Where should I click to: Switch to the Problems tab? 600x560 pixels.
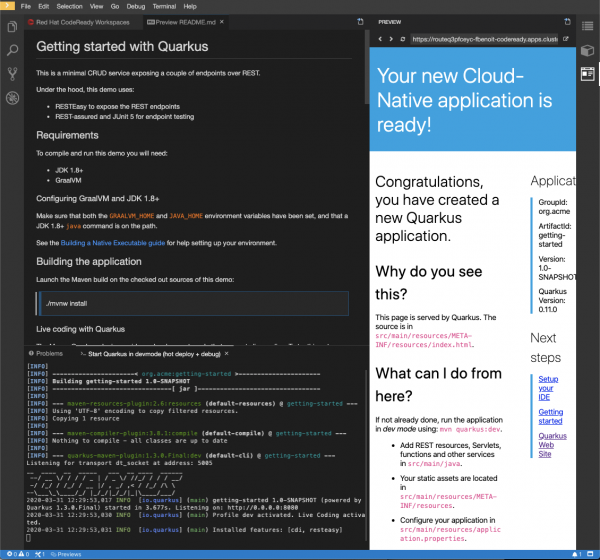49,353
